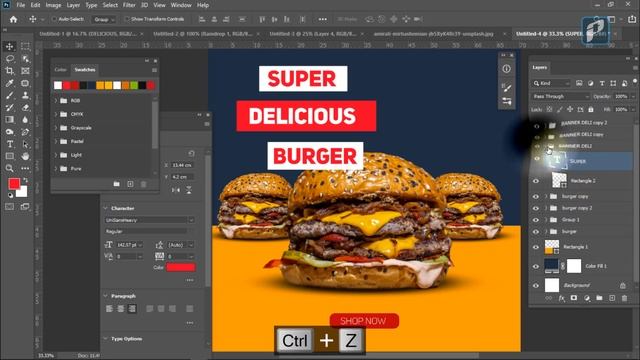This screenshot has width=640, height=360.
Task: Select the Frame tool
Action: coord(25,71)
